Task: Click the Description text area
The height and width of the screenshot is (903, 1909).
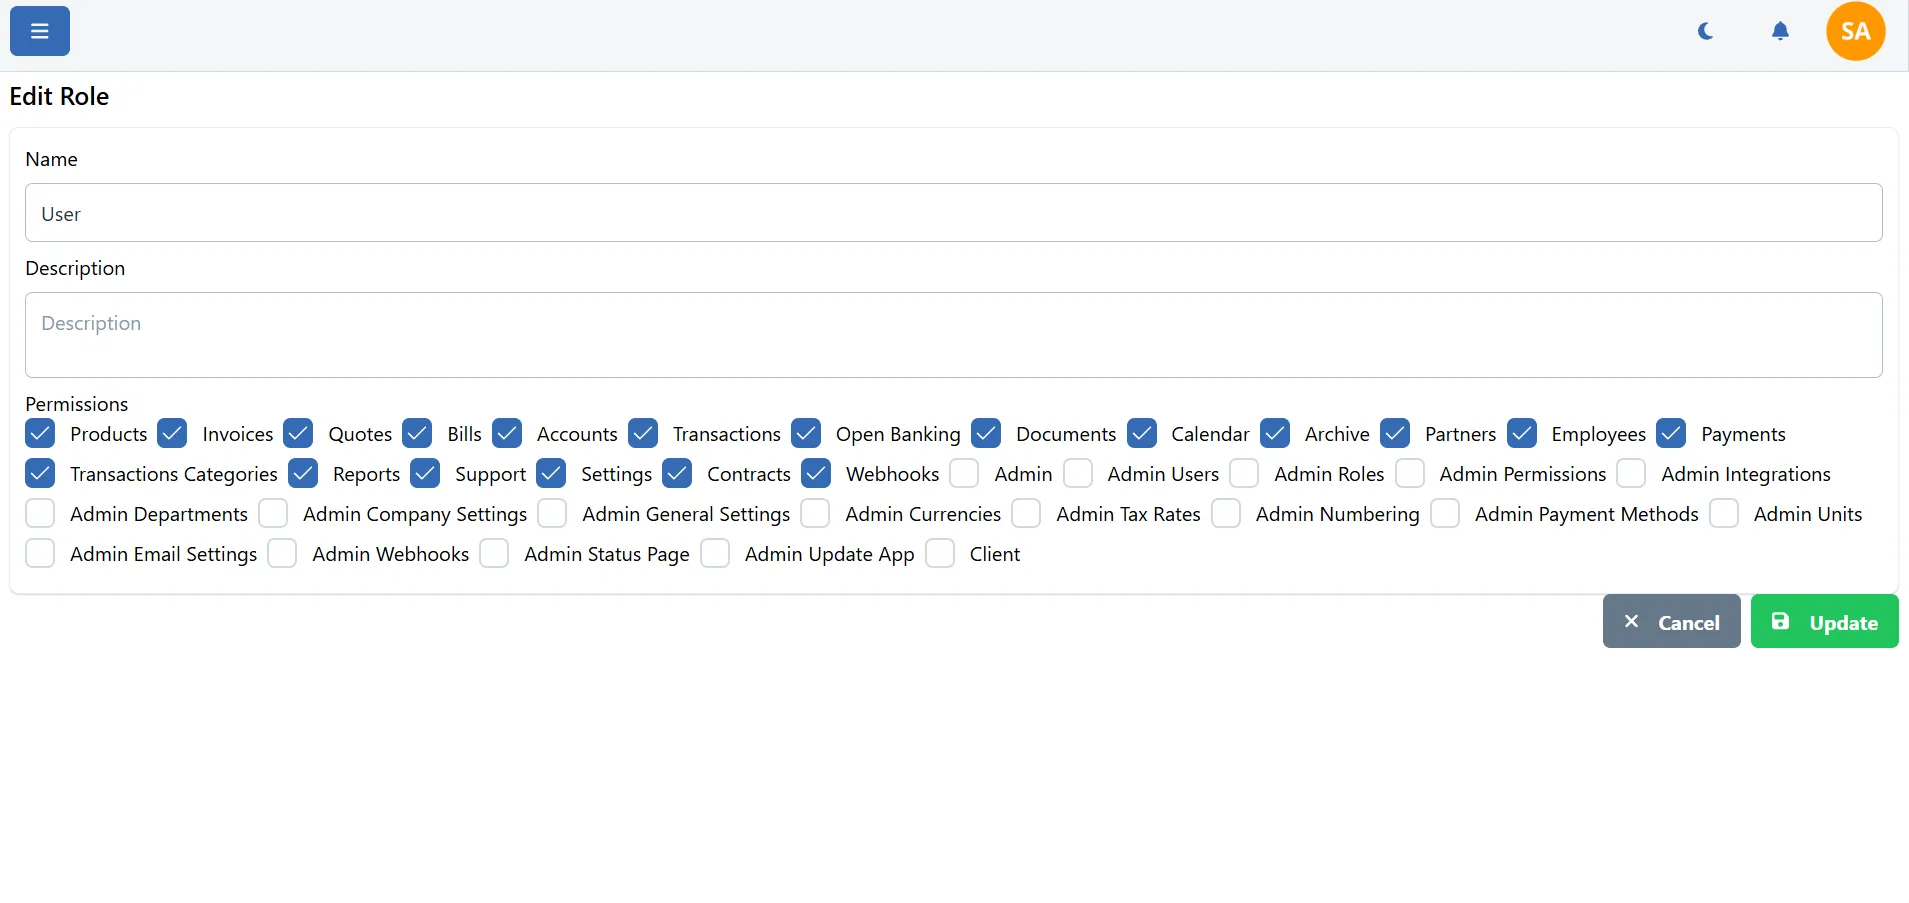Action: [x=953, y=334]
